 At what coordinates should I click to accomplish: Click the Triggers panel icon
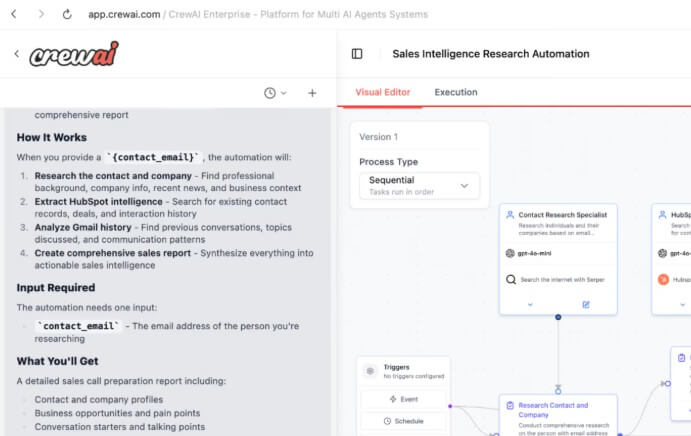click(370, 371)
